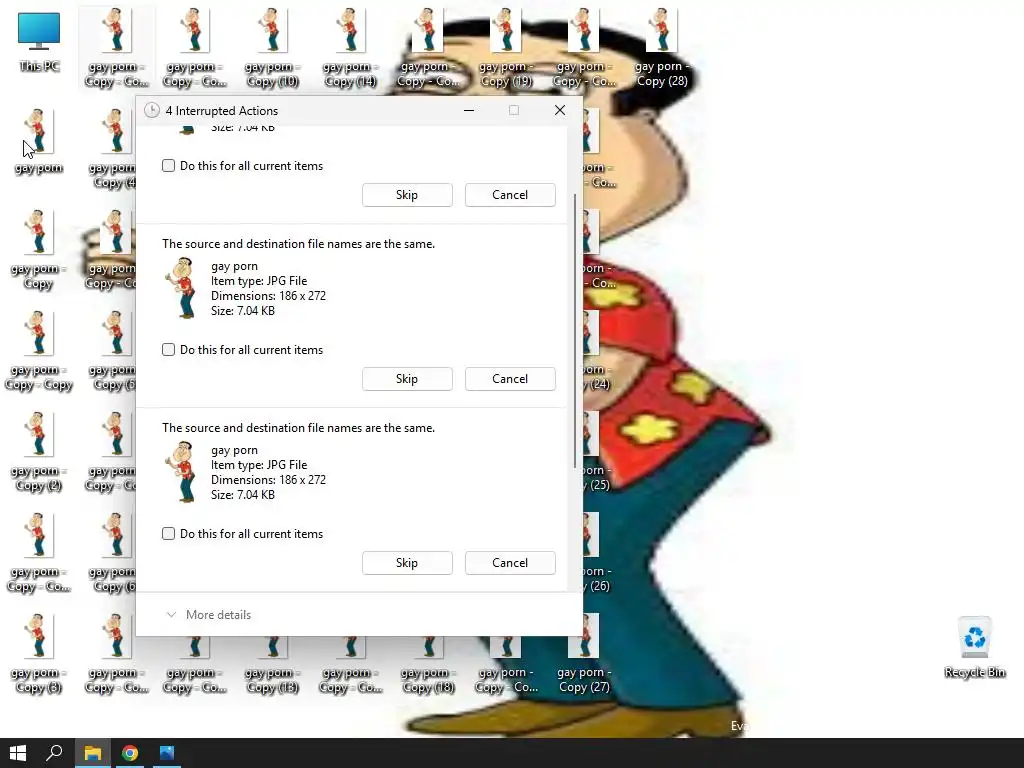The width and height of the screenshot is (1024, 768).
Task: Click the middle section's Cancel button
Action: pyautogui.click(x=510, y=379)
